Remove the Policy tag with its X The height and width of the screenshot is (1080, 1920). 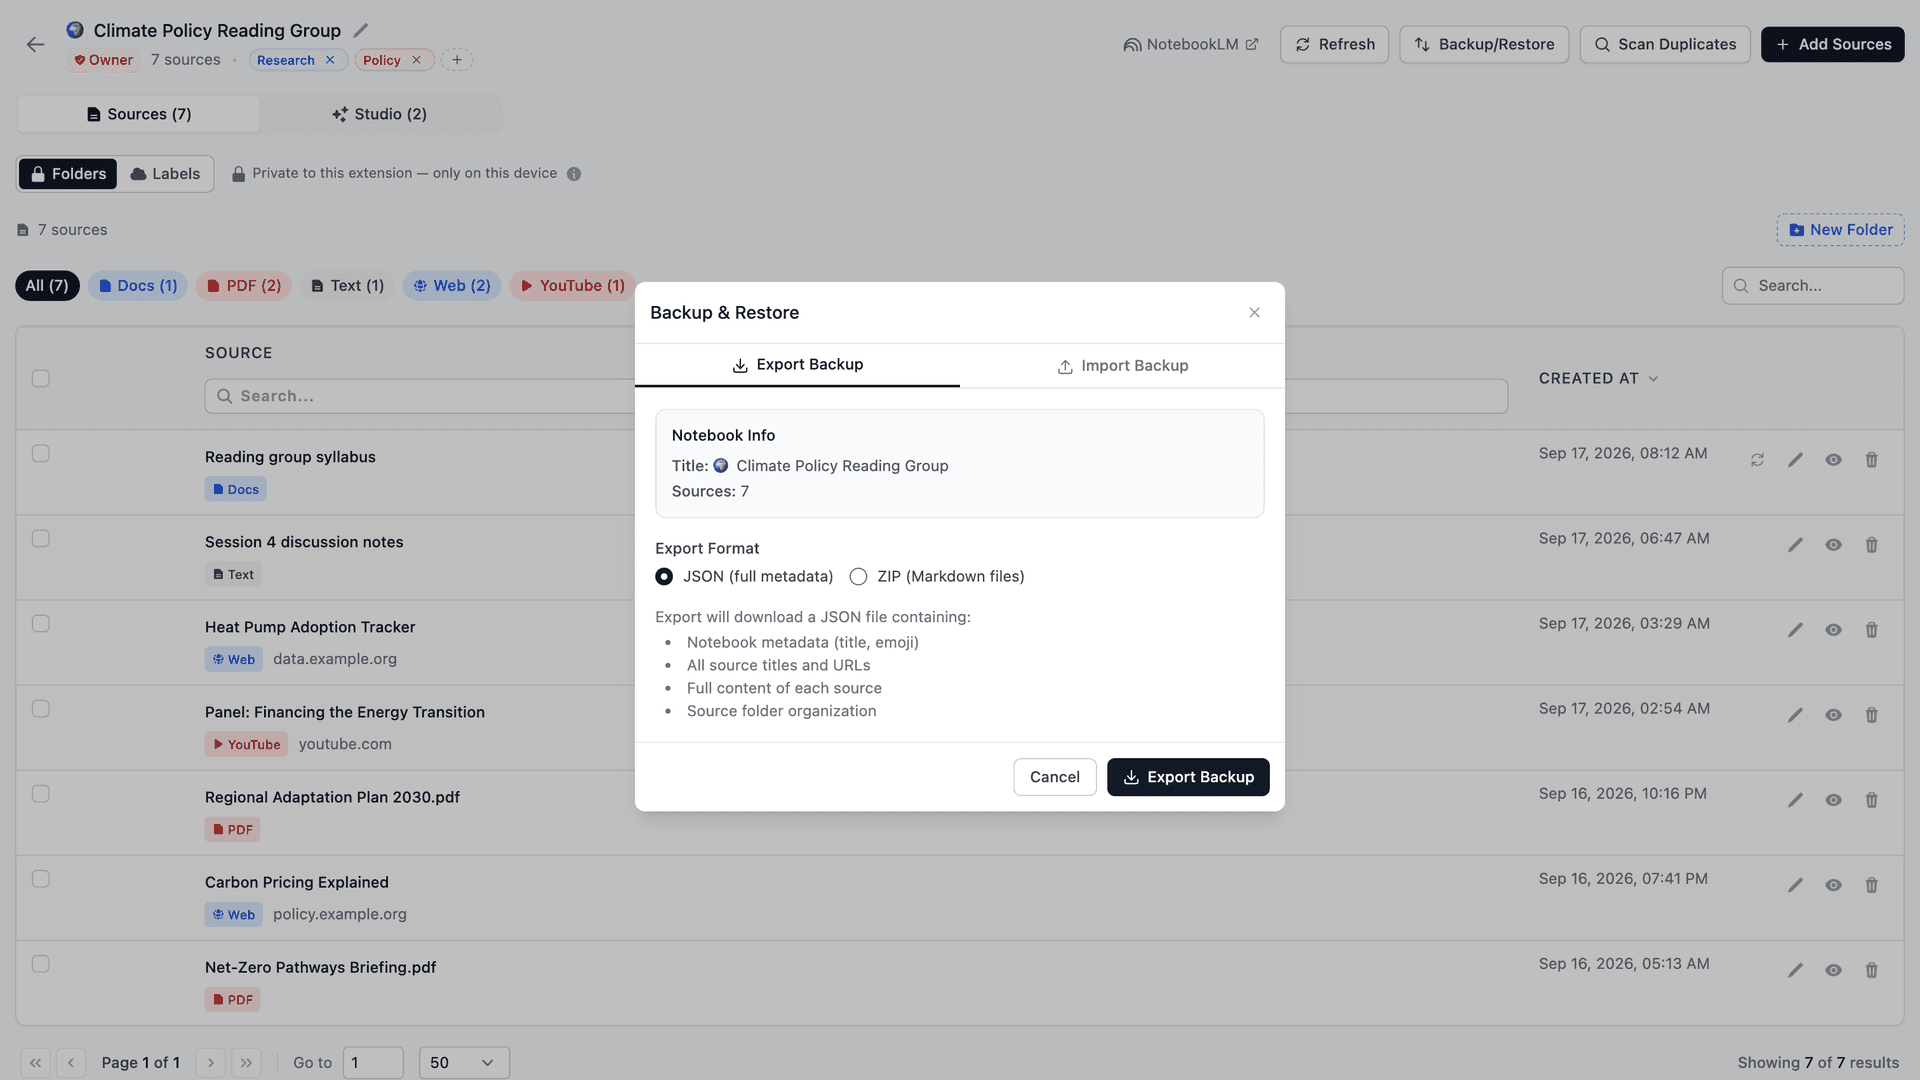(x=416, y=60)
